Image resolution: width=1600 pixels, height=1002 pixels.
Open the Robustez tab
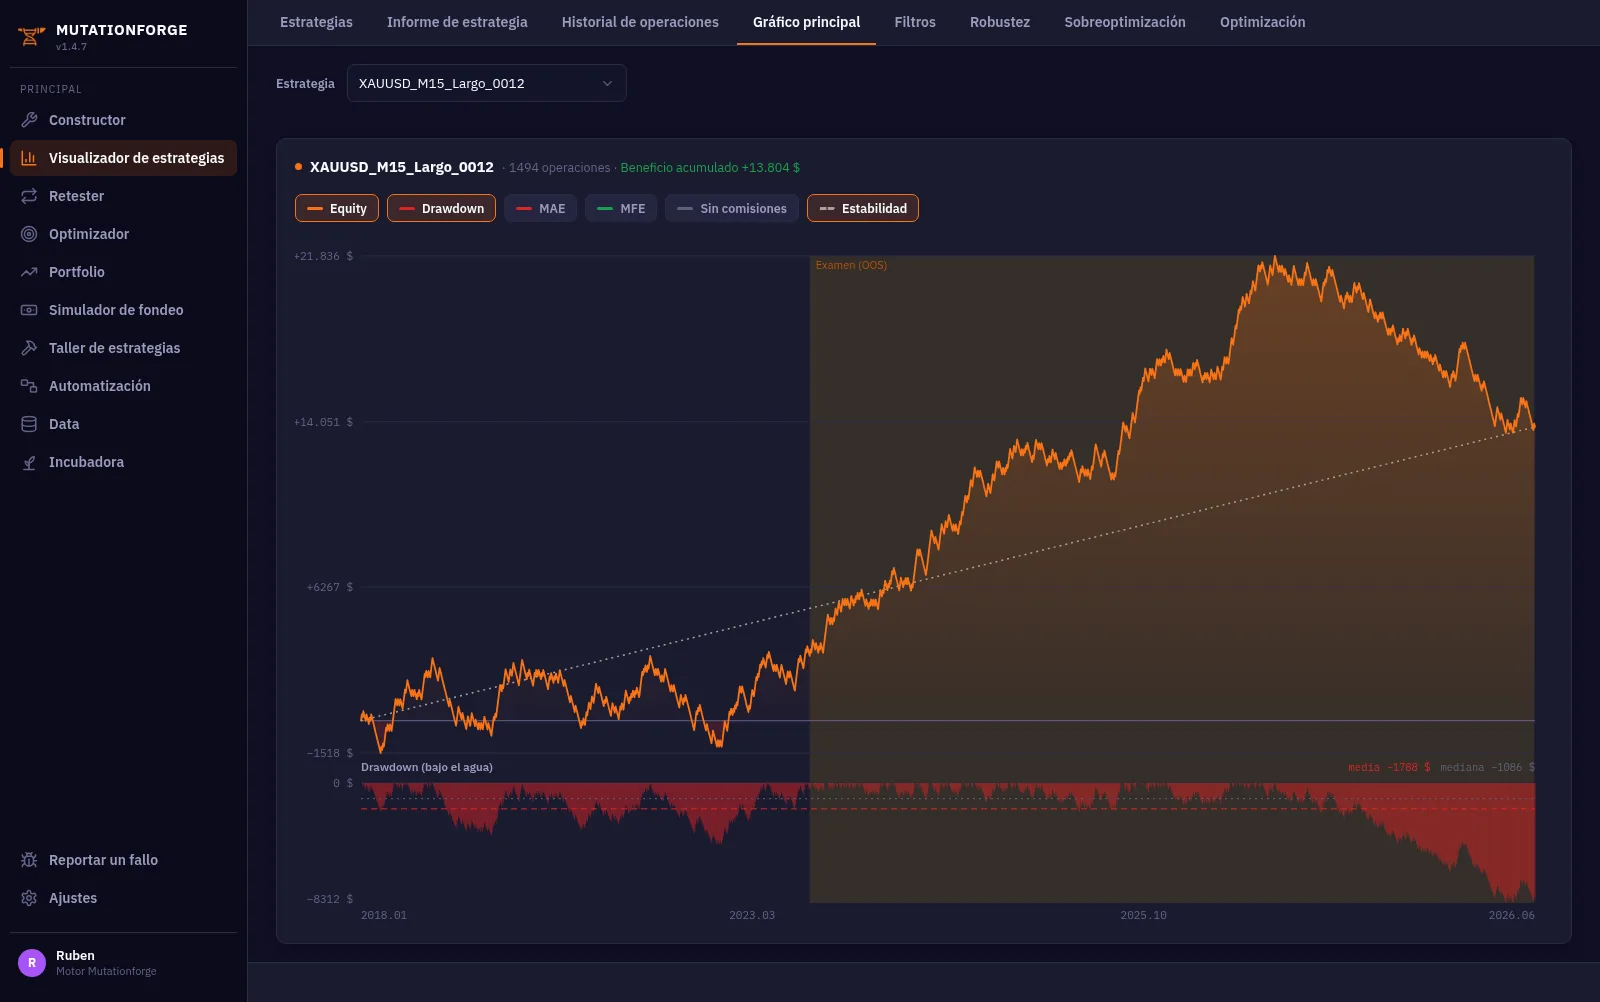1000,22
